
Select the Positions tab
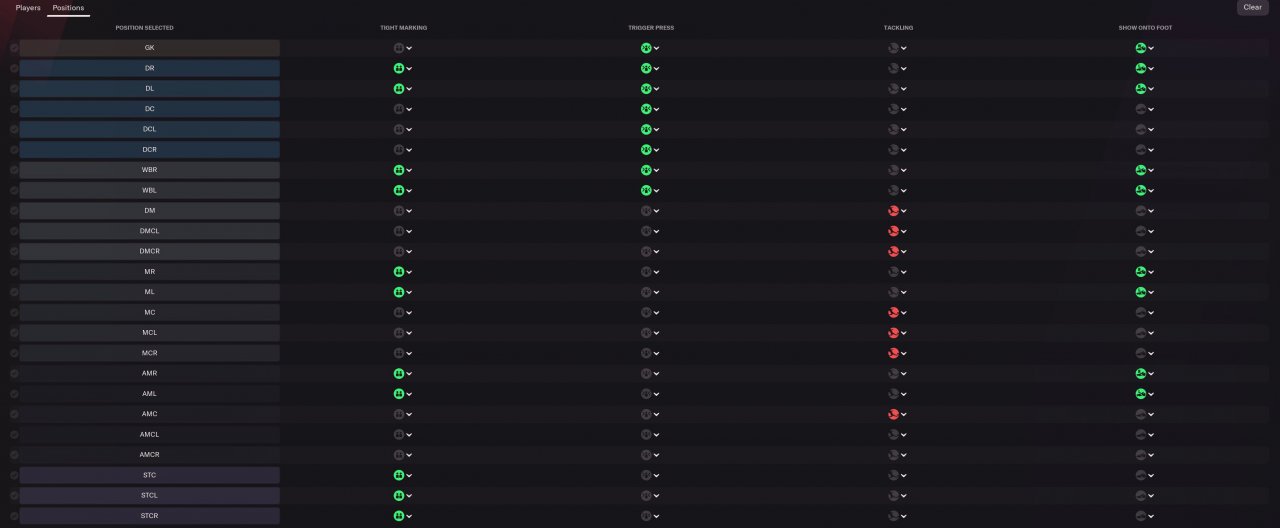tap(68, 8)
